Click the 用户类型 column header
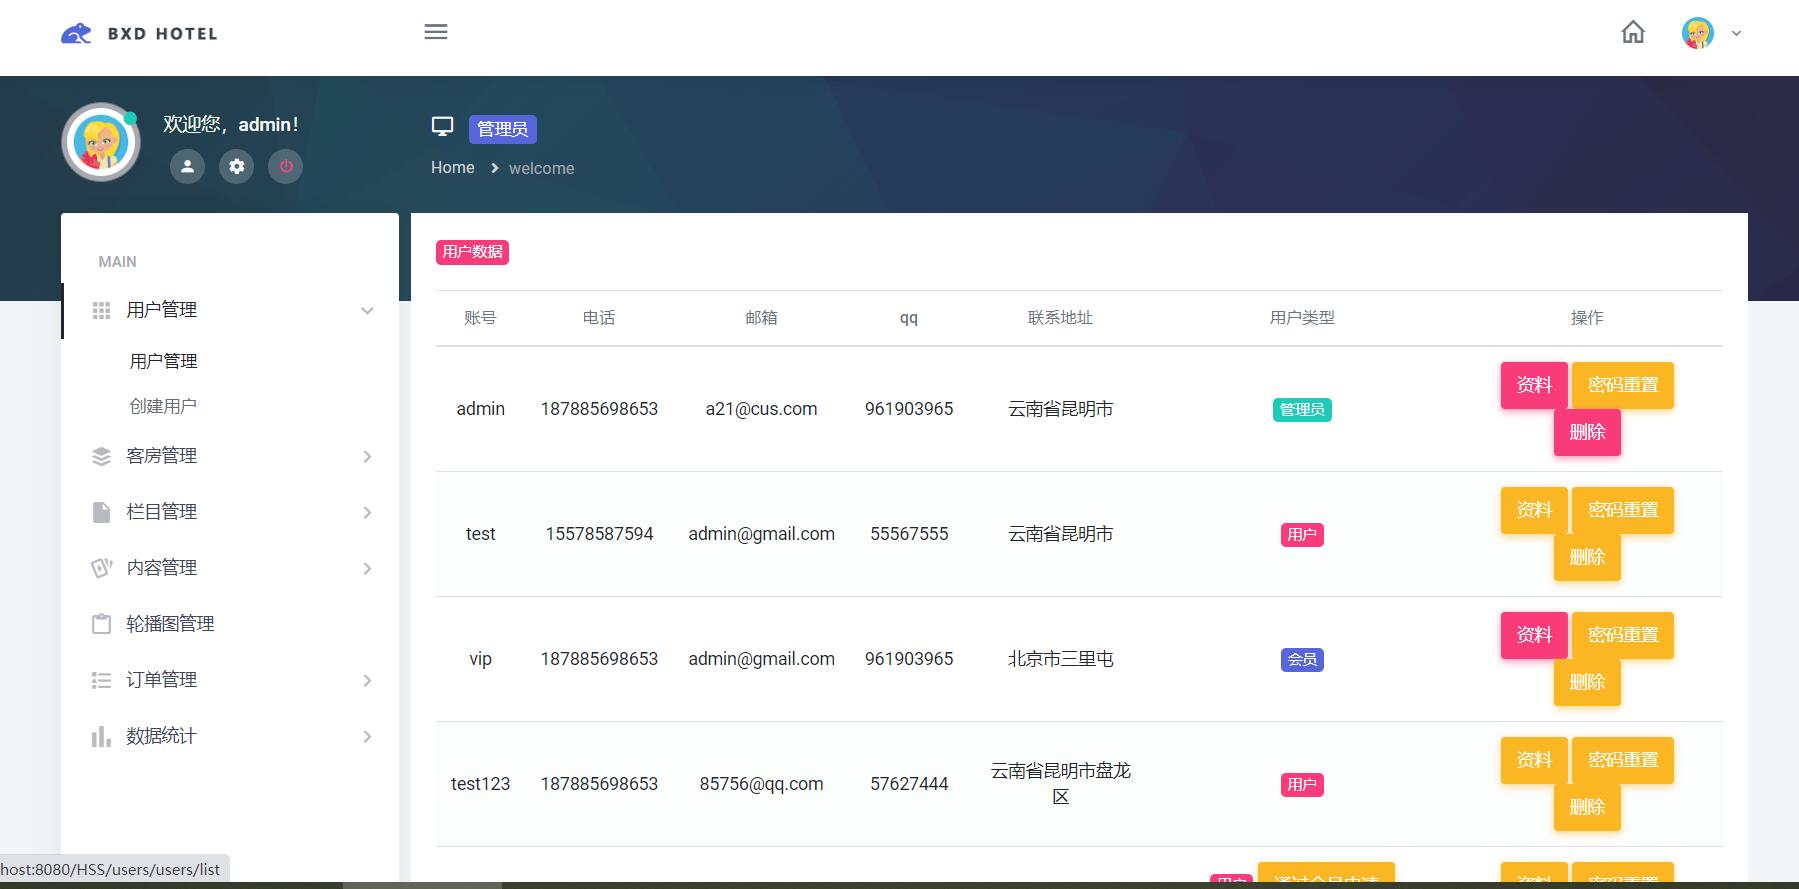 point(1302,318)
